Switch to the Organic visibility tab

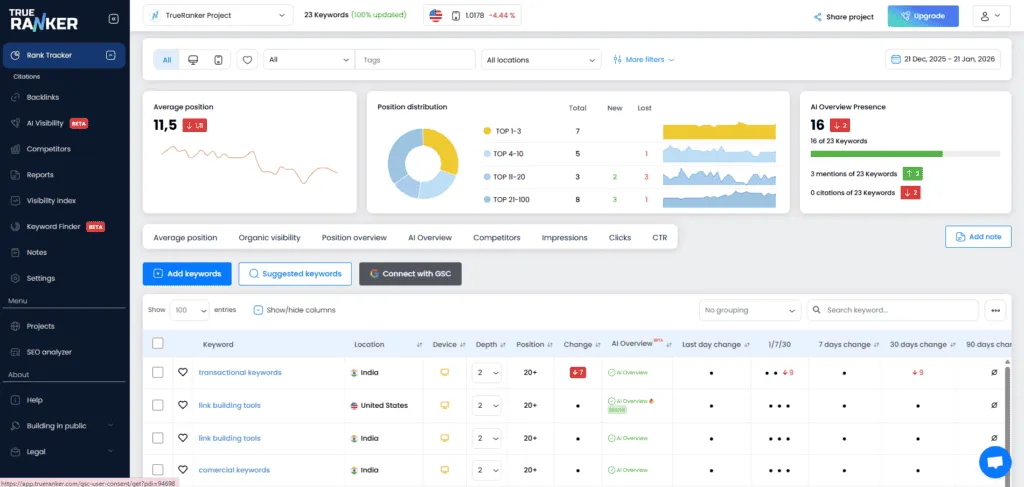pyautogui.click(x=270, y=238)
